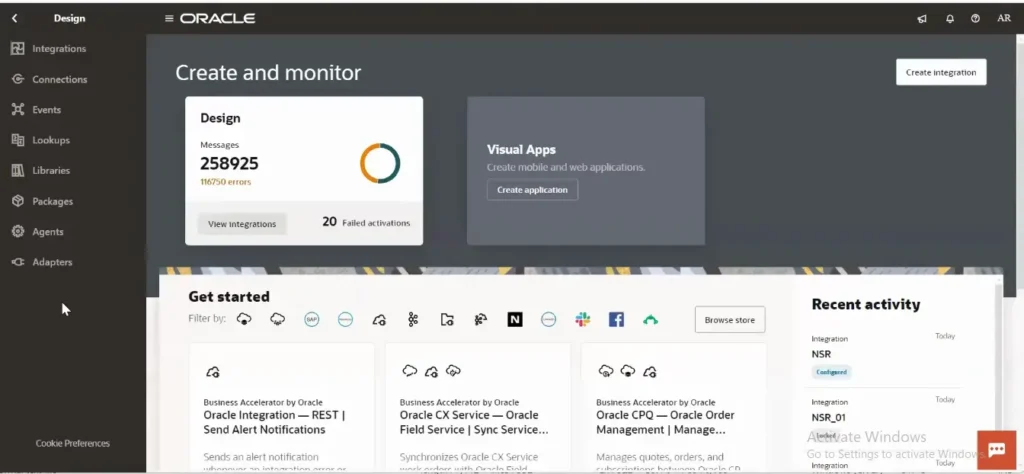Screen dimensions: 1024x474
Task: Select Lookups from the sidebar
Action: tap(50, 140)
